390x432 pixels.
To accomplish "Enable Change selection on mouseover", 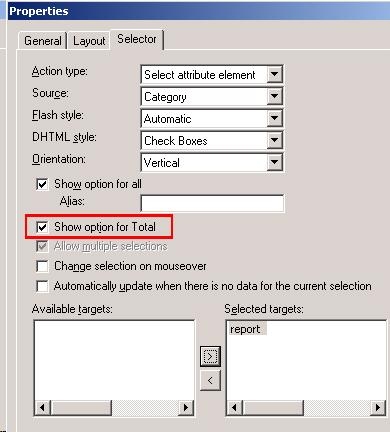I will coord(42,266).
